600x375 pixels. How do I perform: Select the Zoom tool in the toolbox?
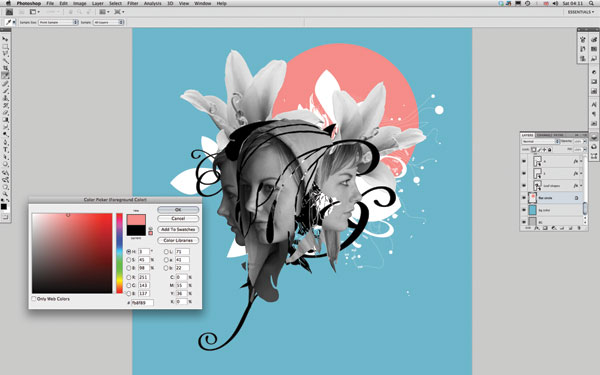click(5, 194)
